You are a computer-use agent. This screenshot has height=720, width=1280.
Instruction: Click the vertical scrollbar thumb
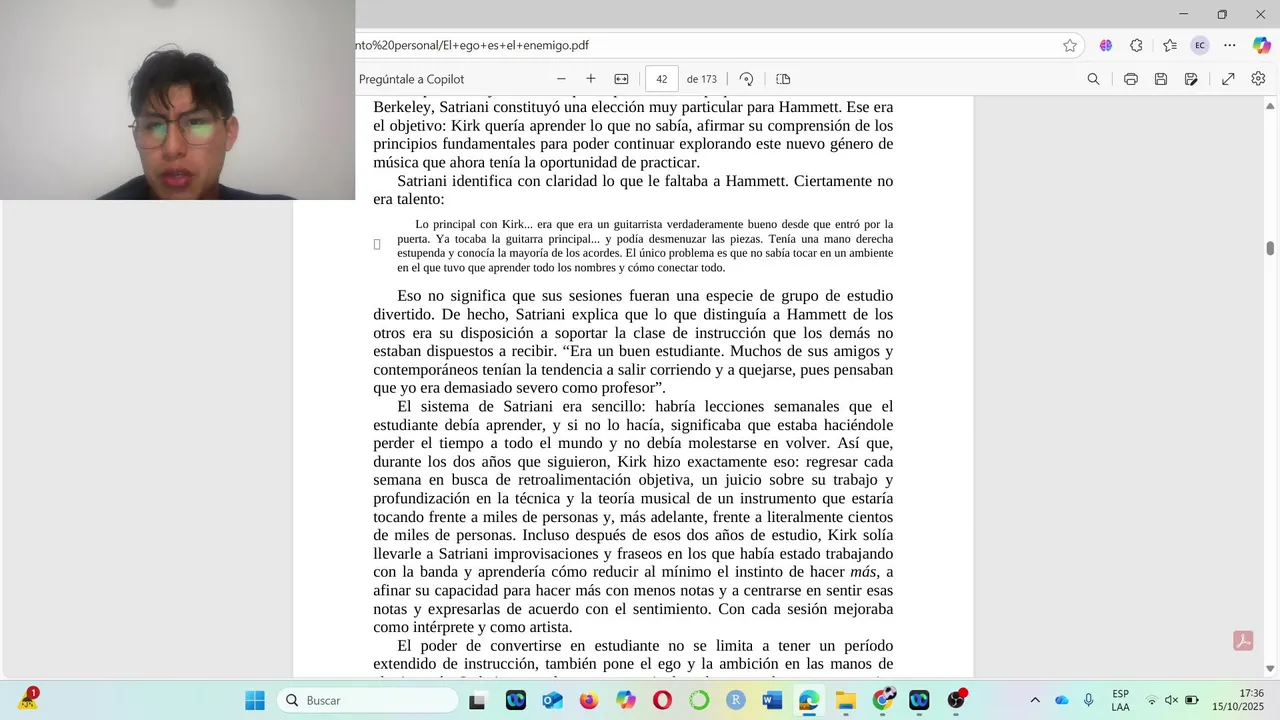tap(1270, 248)
